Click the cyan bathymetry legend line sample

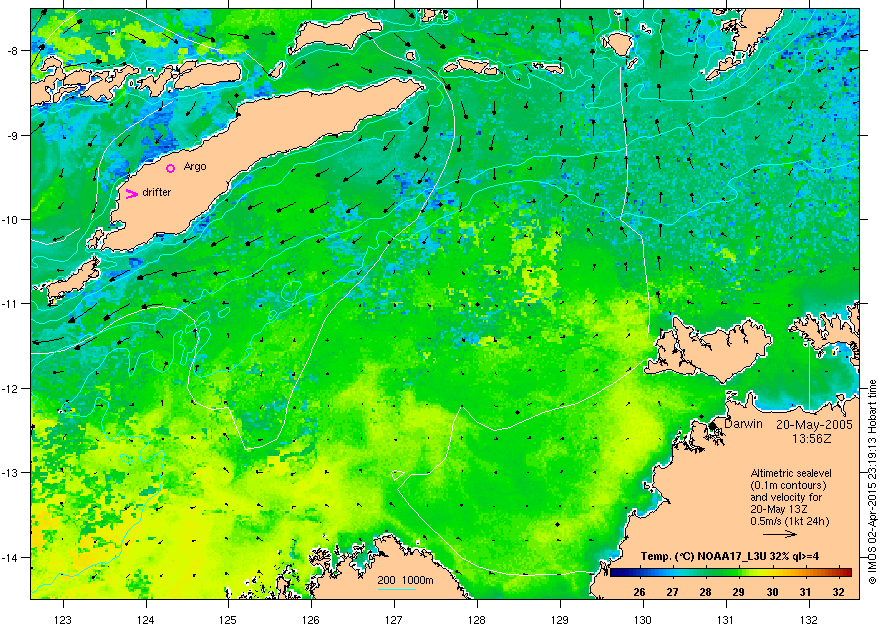(x=396, y=589)
